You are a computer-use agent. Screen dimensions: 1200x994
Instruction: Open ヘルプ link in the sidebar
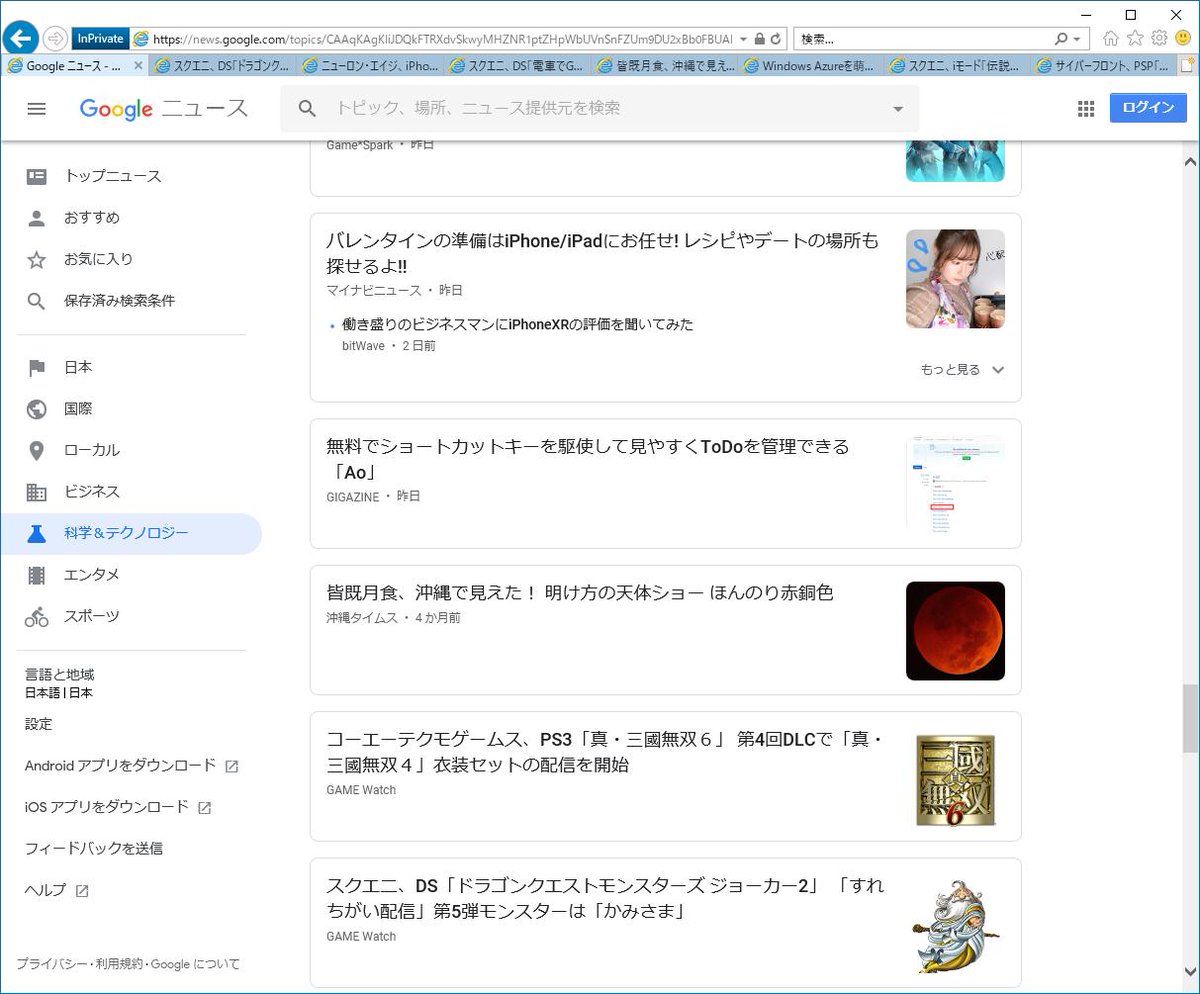[x=56, y=890]
